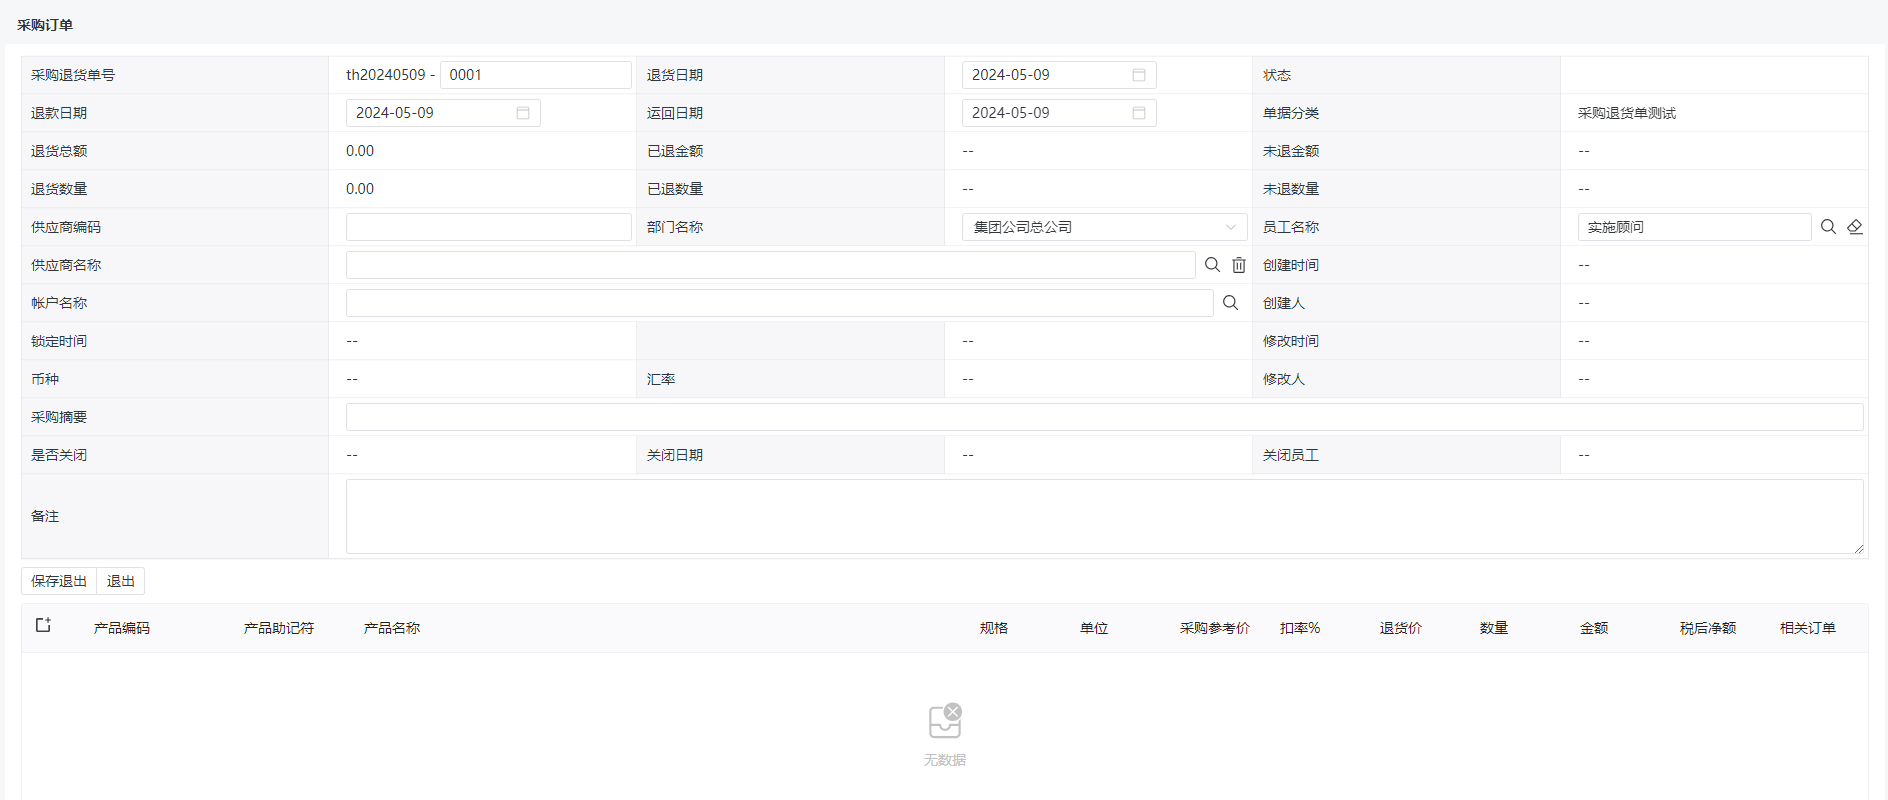Image resolution: width=1888 pixels, height=800 pixels.
Task: Select the 产品编码 column header
Action: coord(122,628)
